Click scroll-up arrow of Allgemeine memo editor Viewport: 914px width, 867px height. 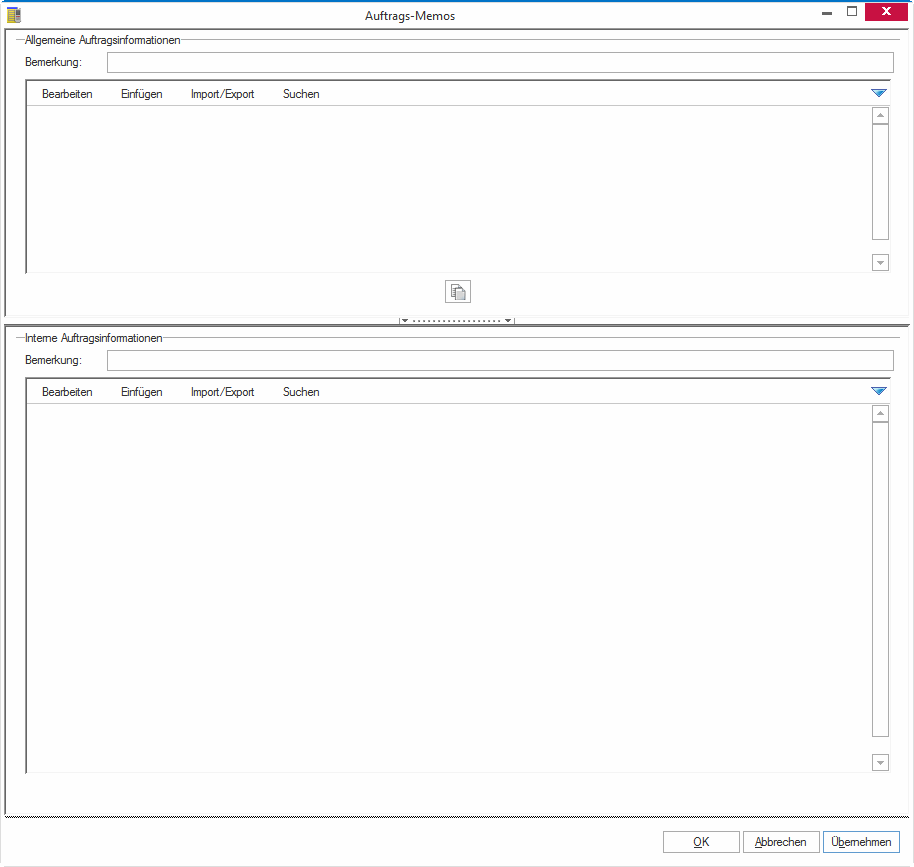880,115
